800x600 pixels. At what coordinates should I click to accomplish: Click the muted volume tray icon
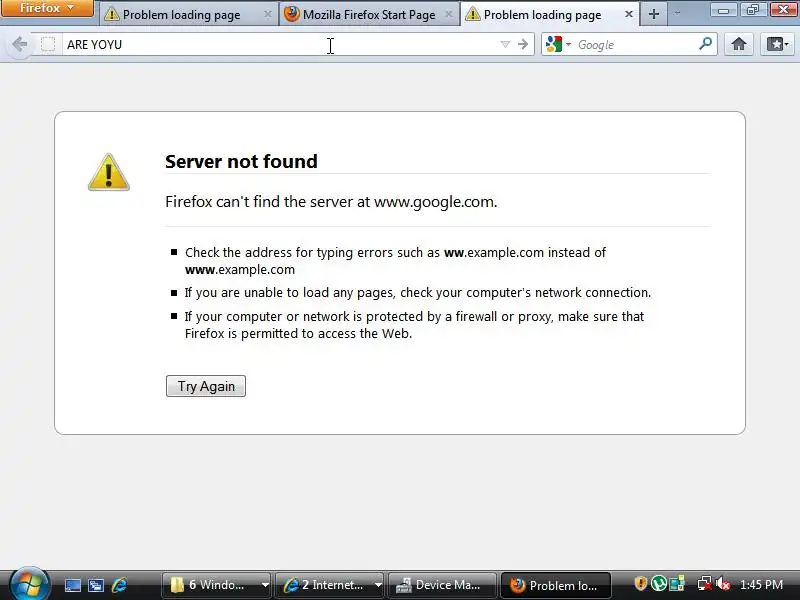point(723,583)
